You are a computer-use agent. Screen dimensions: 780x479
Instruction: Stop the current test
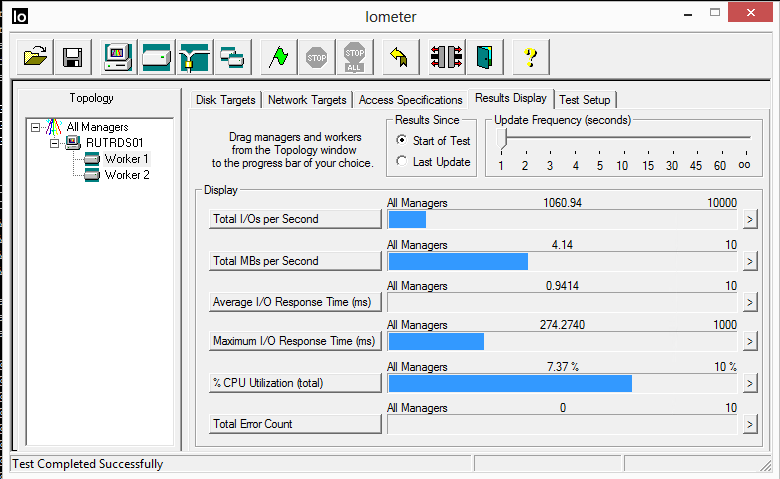[x=316, y=57]
